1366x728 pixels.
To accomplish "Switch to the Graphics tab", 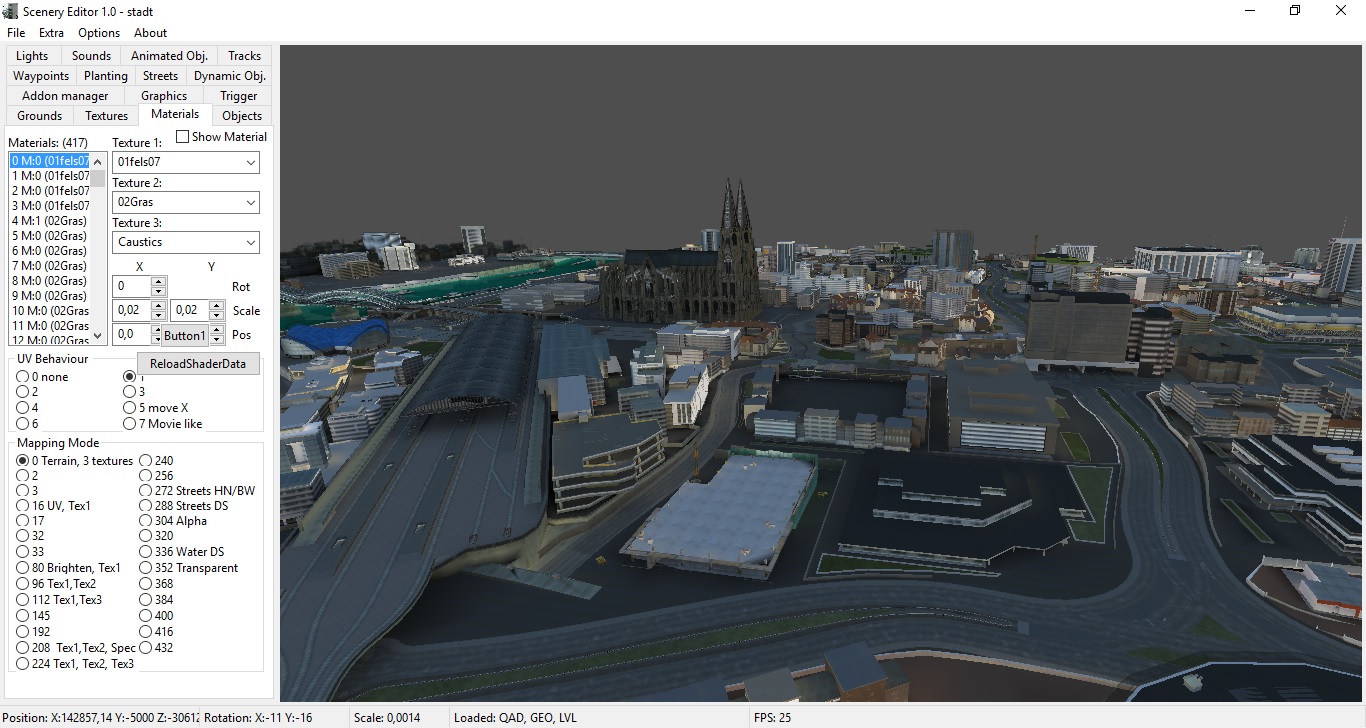I will (164, 96).
